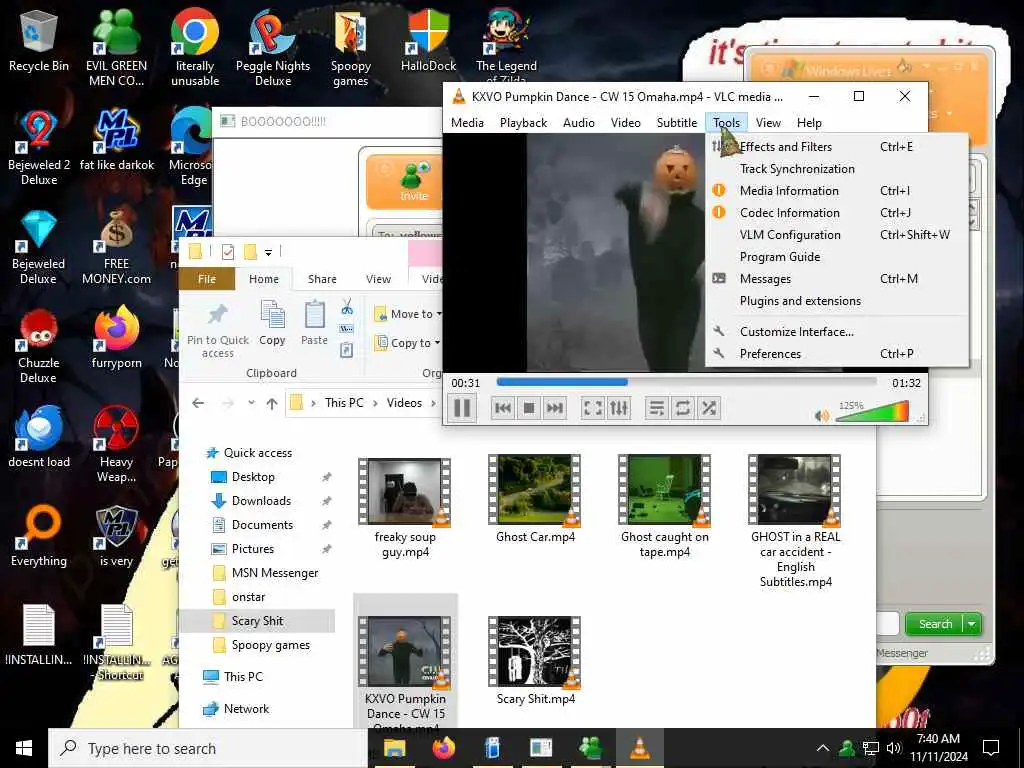Stop playback in VLC
This screenshot has width=1024, height=768.
click(529, 408)
